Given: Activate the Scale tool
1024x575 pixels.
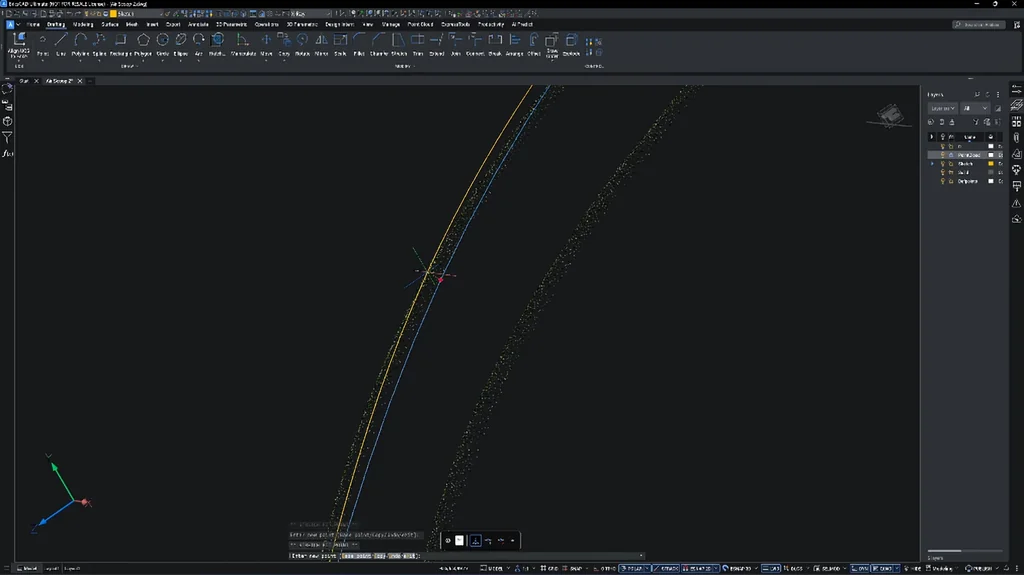Looking at the screenshot, I should point(340,44).
